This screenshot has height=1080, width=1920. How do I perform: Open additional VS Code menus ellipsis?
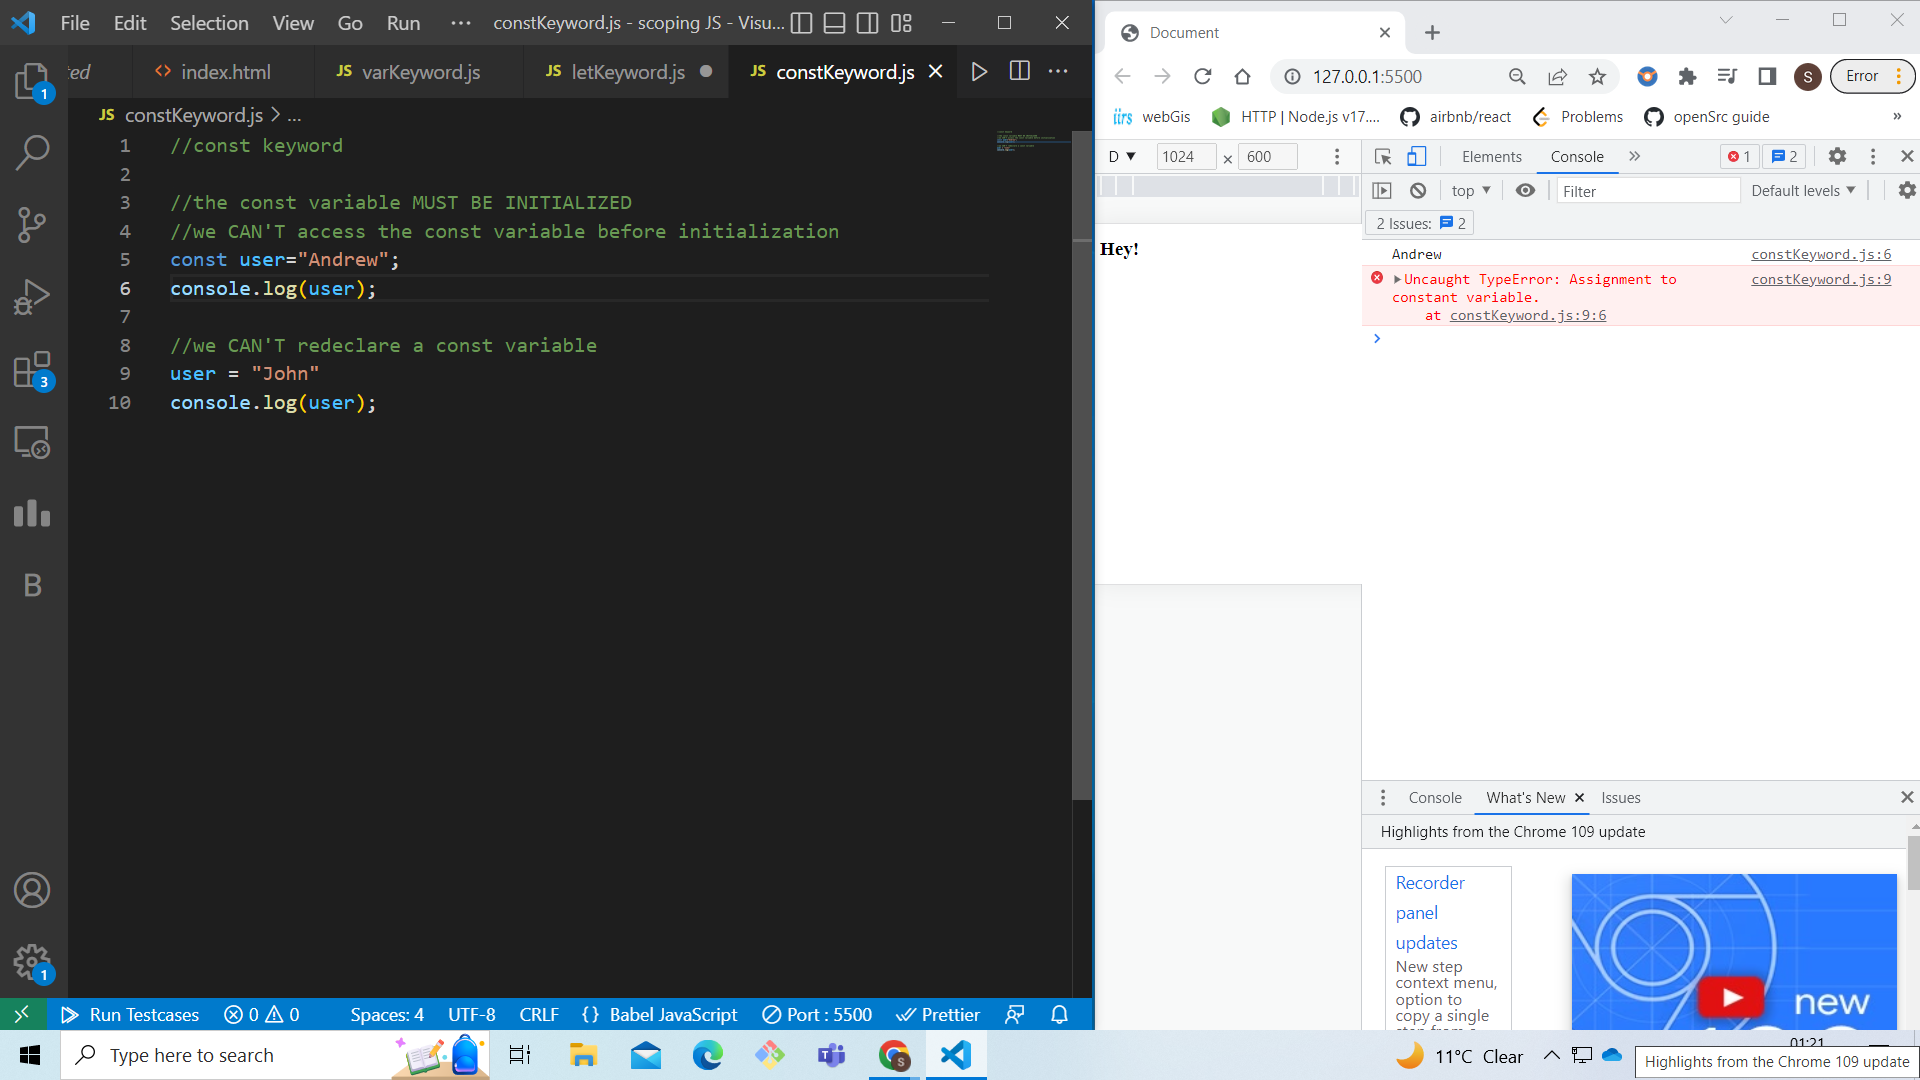(460, 23)
